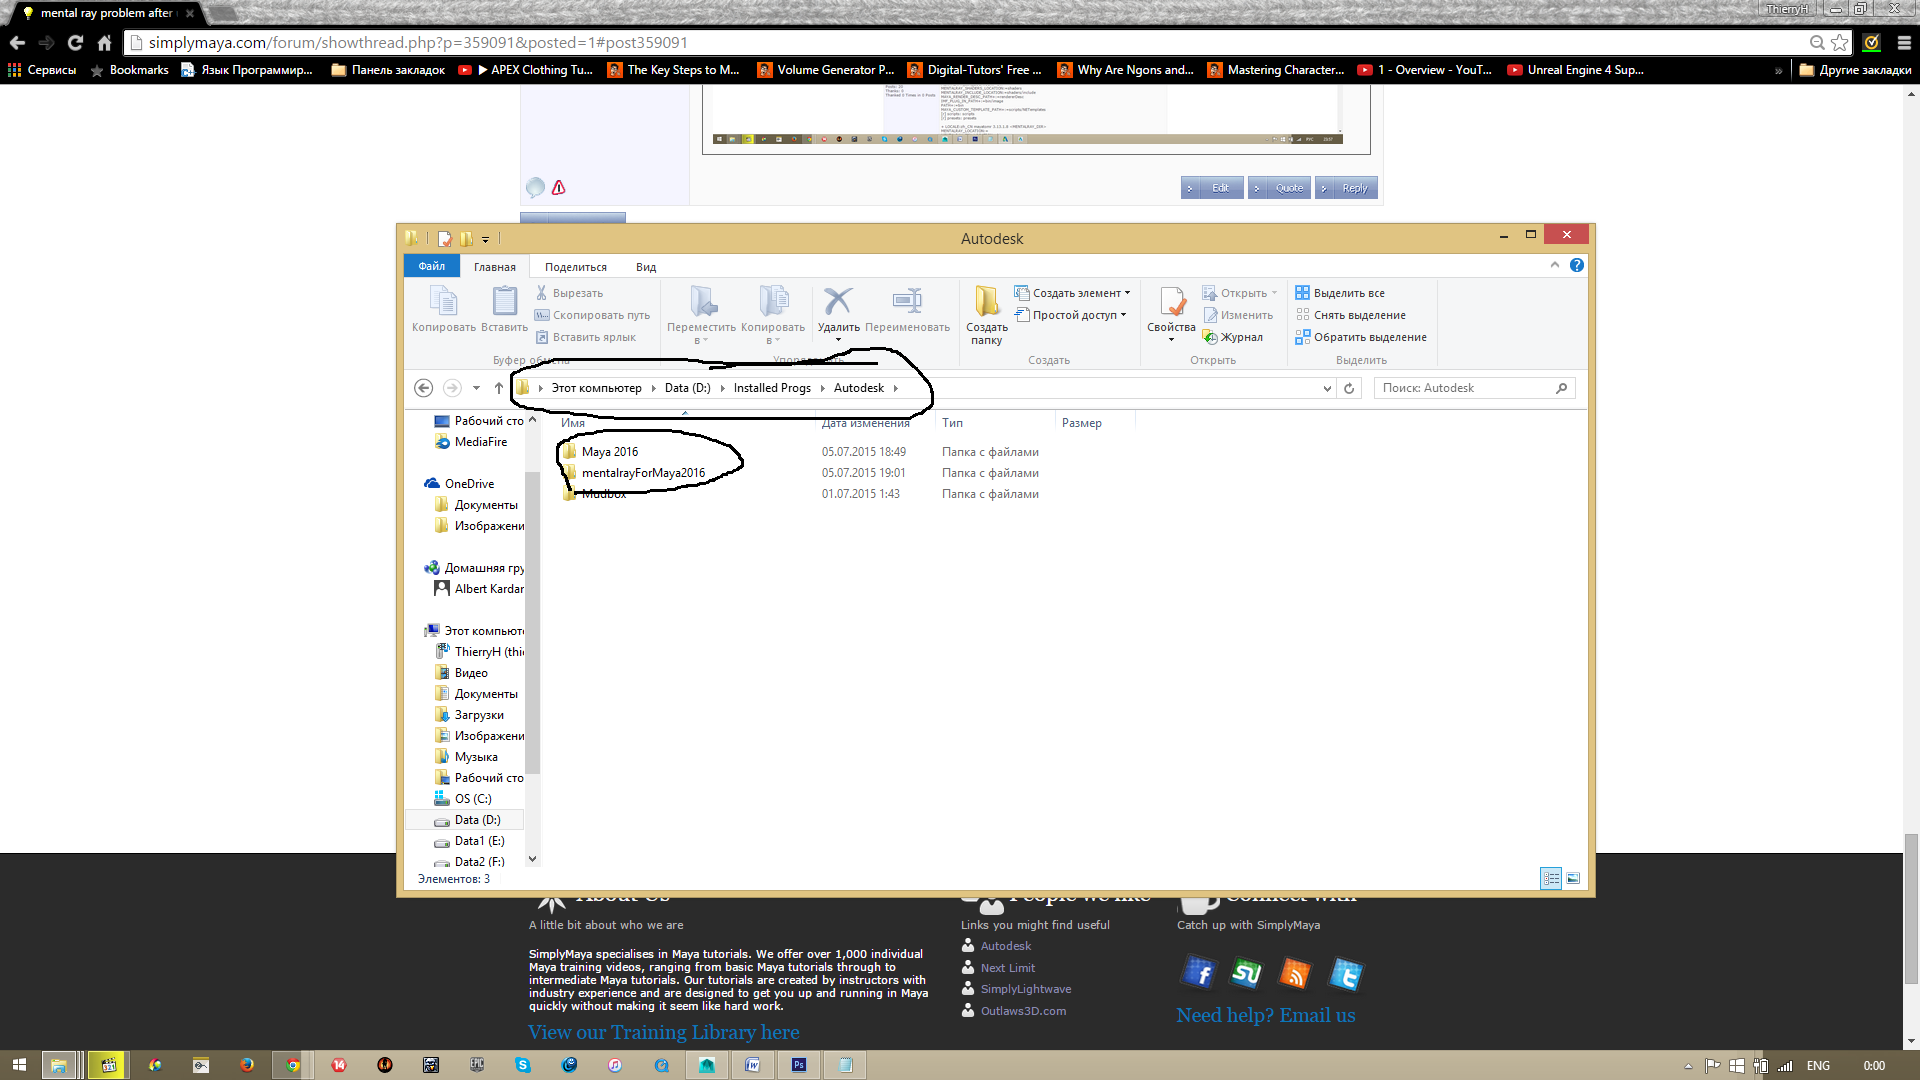Click the Quote button on forum post
Image resolution: width=1920 pixels, height=1080 pixels.
click(x=1280, y=188)
